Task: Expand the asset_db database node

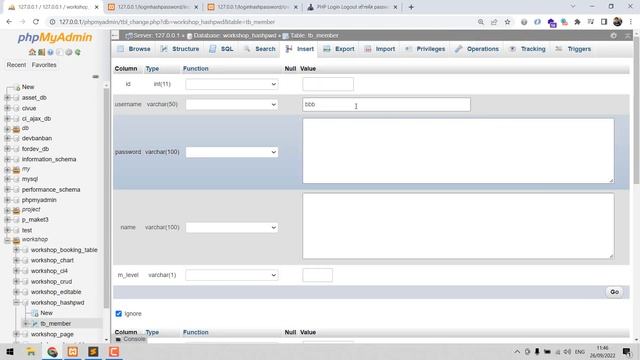Action: click(x=7, y=98)
